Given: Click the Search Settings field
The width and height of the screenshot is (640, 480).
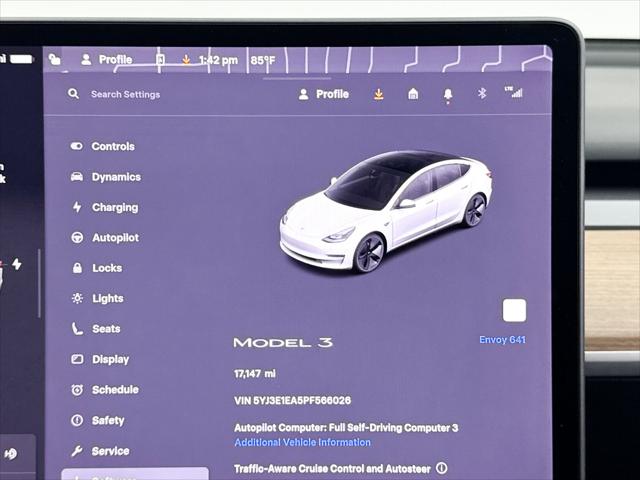Looking at the screenshot, I should [125, 94].
